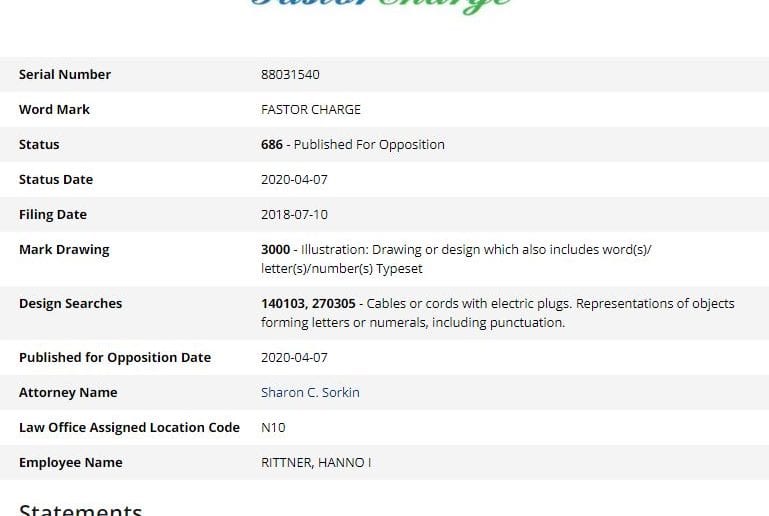
Task: Click the Serial Number label
Action: point(65,75)
